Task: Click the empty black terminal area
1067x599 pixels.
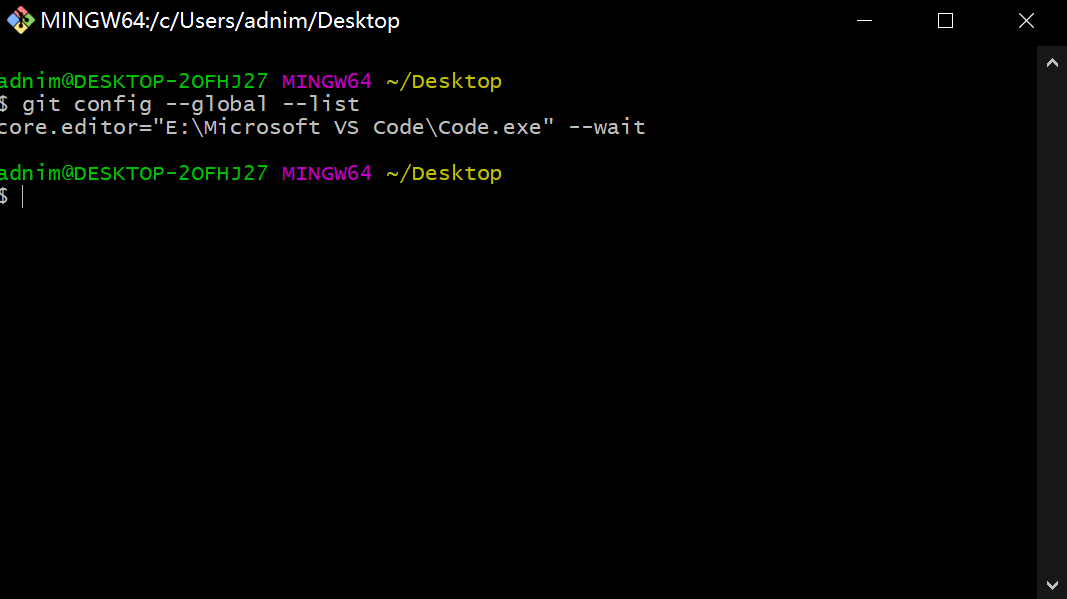Action: pos(517,395)
